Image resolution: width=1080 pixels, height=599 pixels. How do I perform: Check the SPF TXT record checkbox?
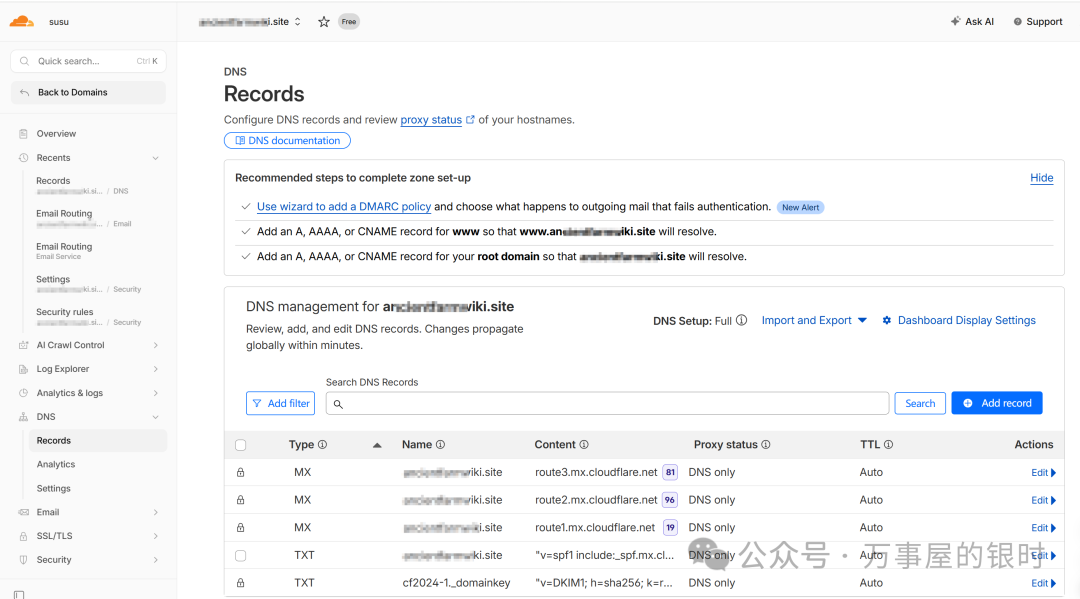point(240,555)
